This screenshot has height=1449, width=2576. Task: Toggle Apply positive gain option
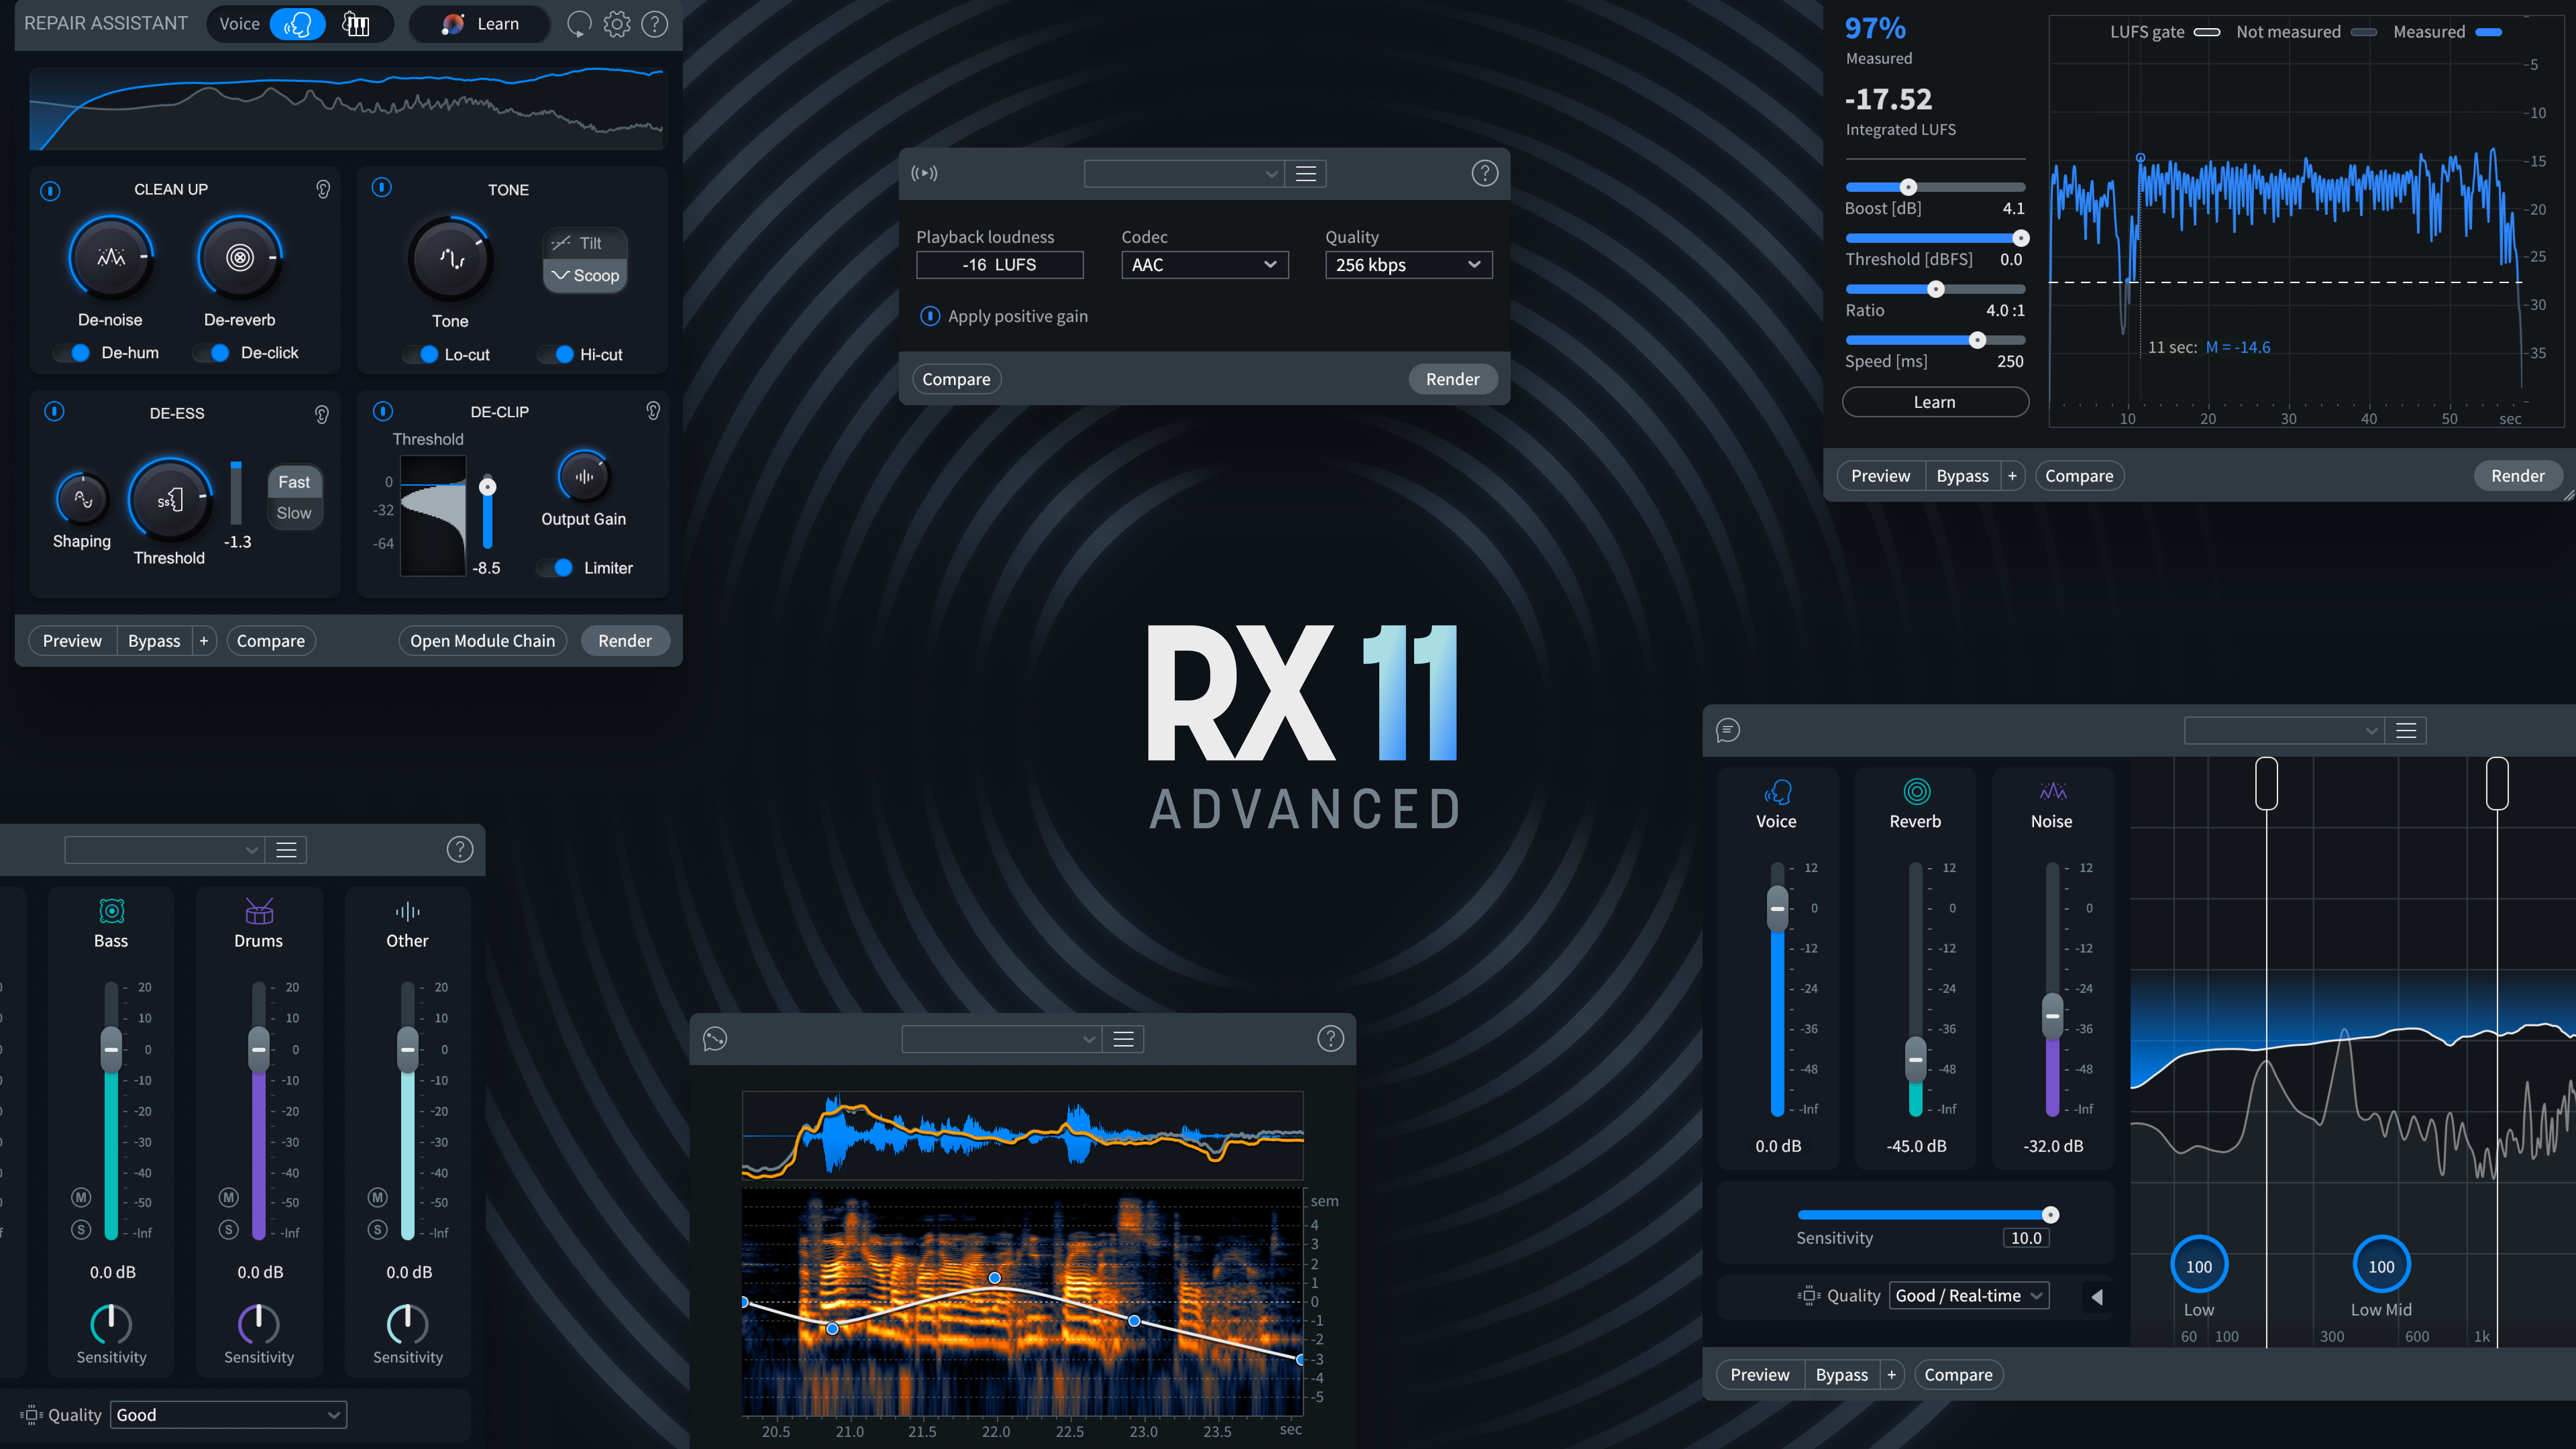[x=930, y=316]
